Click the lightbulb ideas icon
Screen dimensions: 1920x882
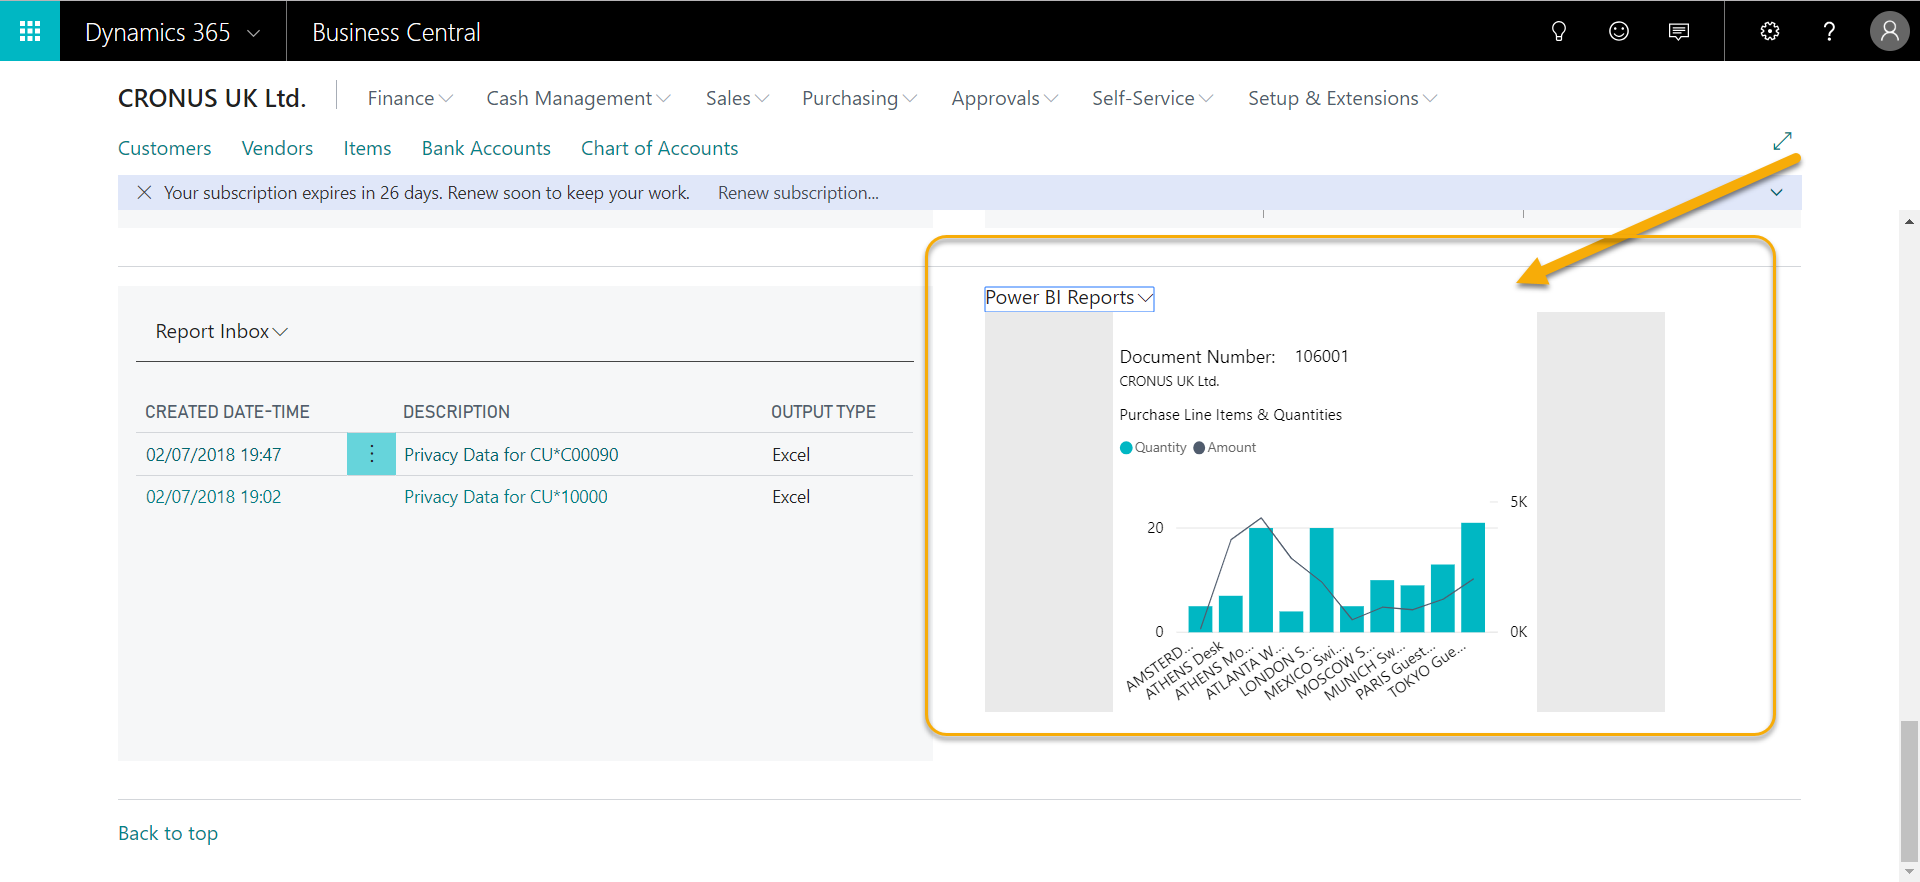(1558, 32)
